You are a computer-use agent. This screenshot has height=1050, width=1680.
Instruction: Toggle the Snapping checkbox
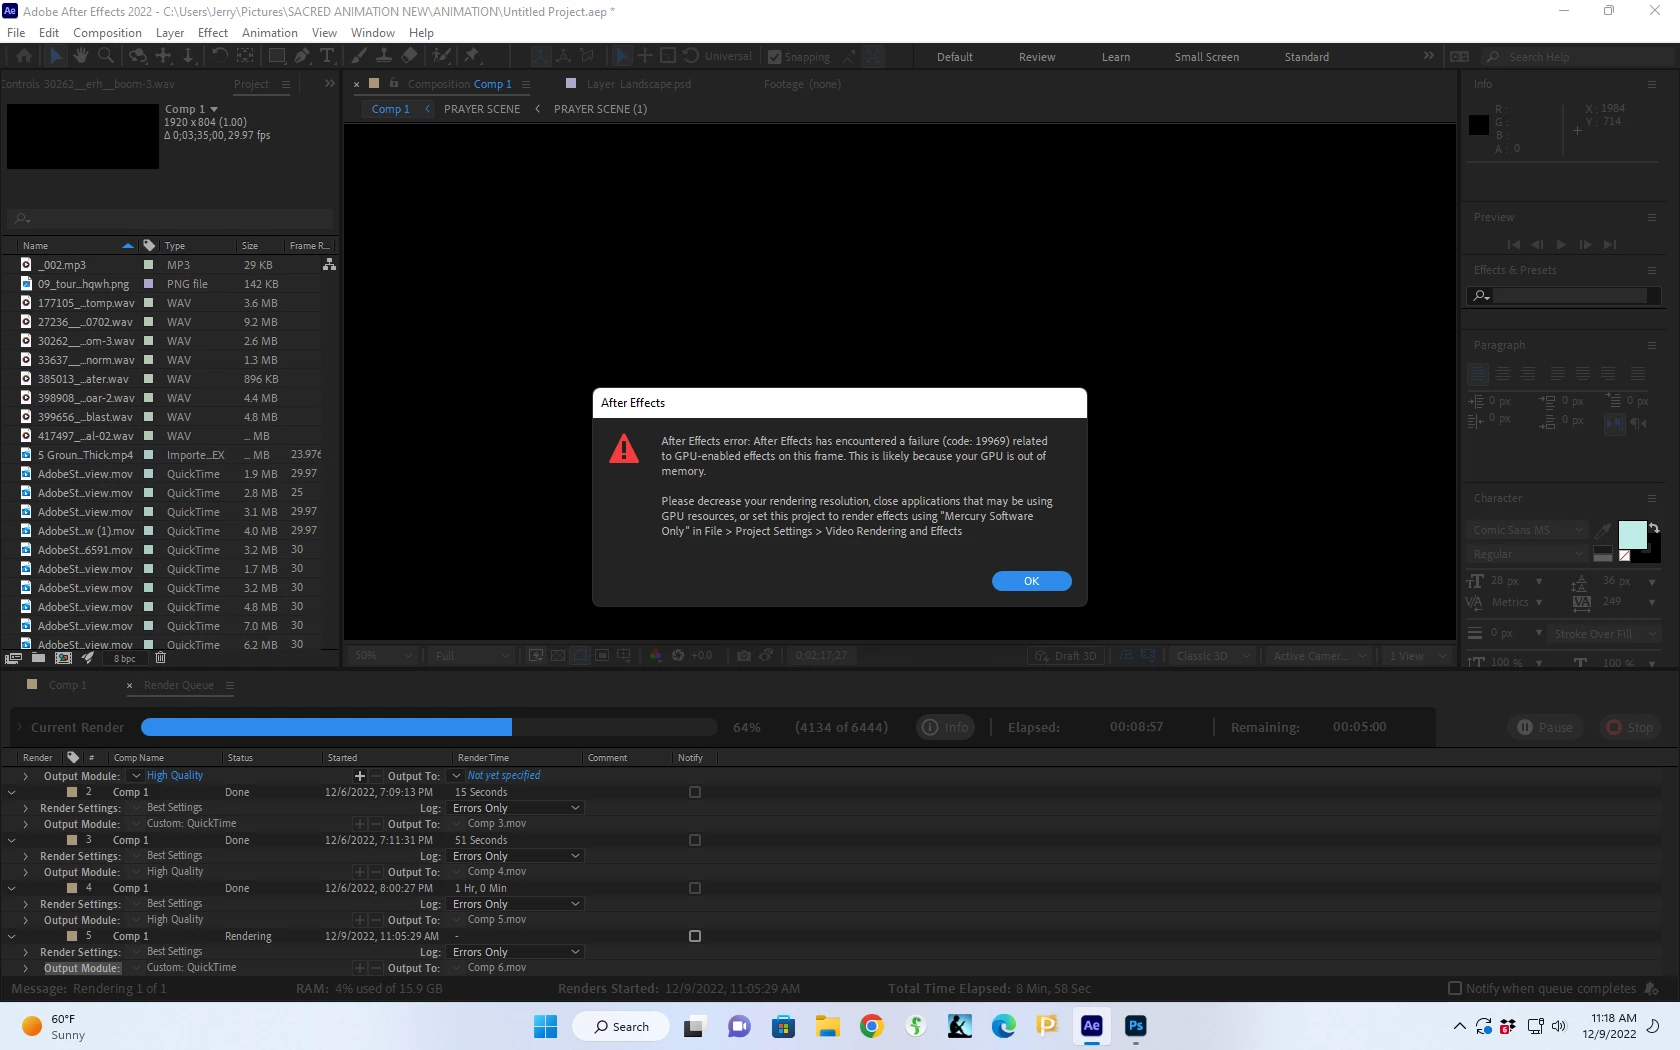click(774, 57)
